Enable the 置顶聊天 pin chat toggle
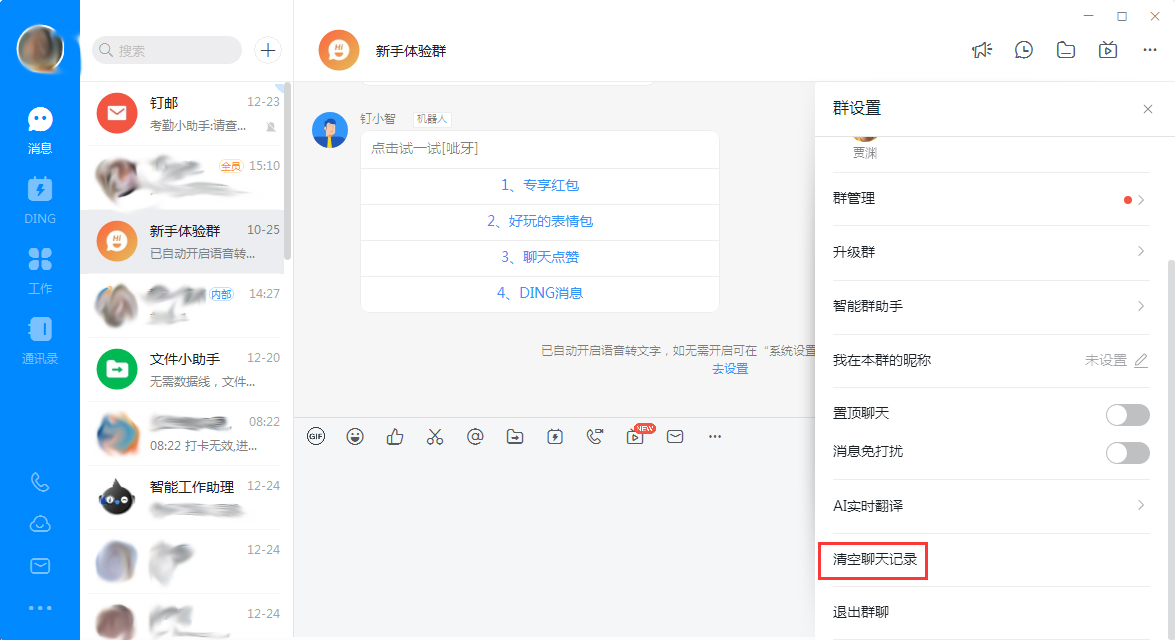Screen dimensions: 1175x640 [x=1128, y=413]
